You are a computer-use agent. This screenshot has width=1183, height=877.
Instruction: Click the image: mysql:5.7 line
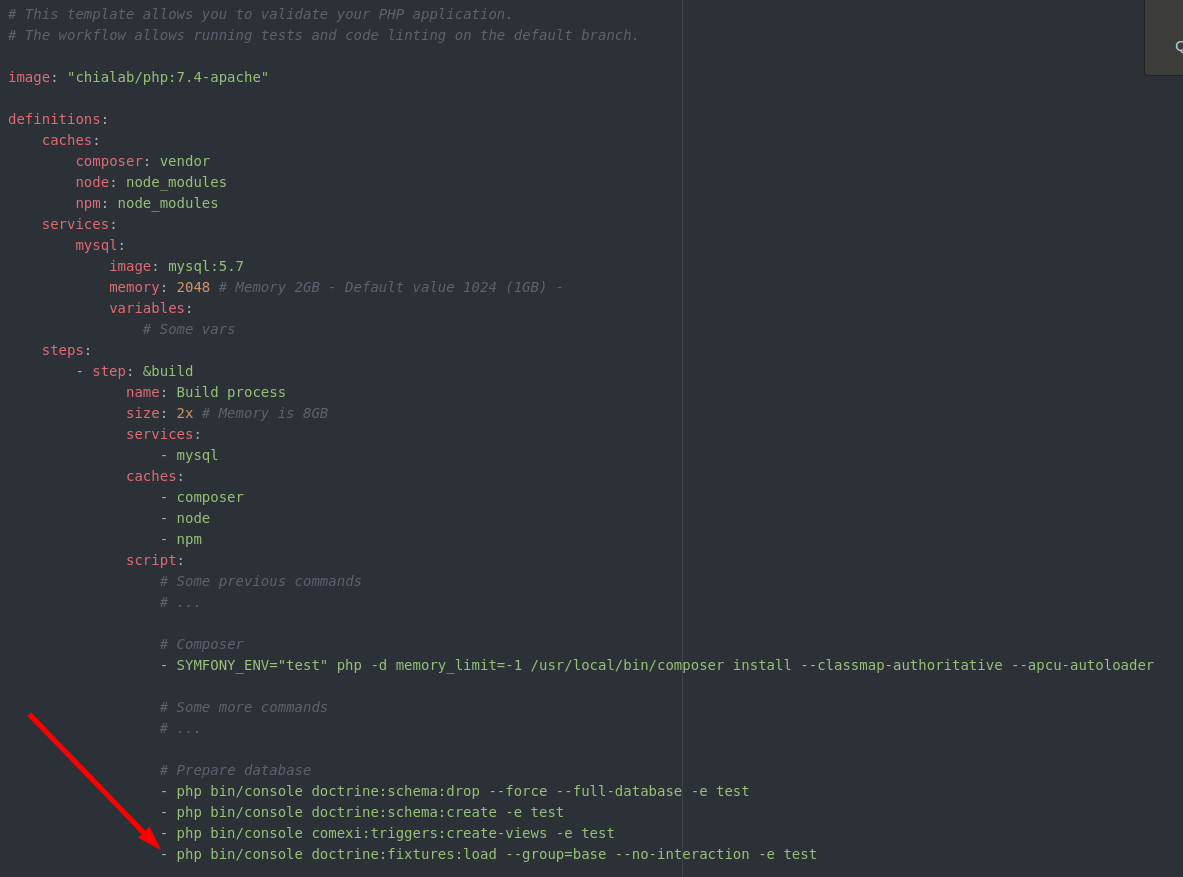tap(177, 266)
